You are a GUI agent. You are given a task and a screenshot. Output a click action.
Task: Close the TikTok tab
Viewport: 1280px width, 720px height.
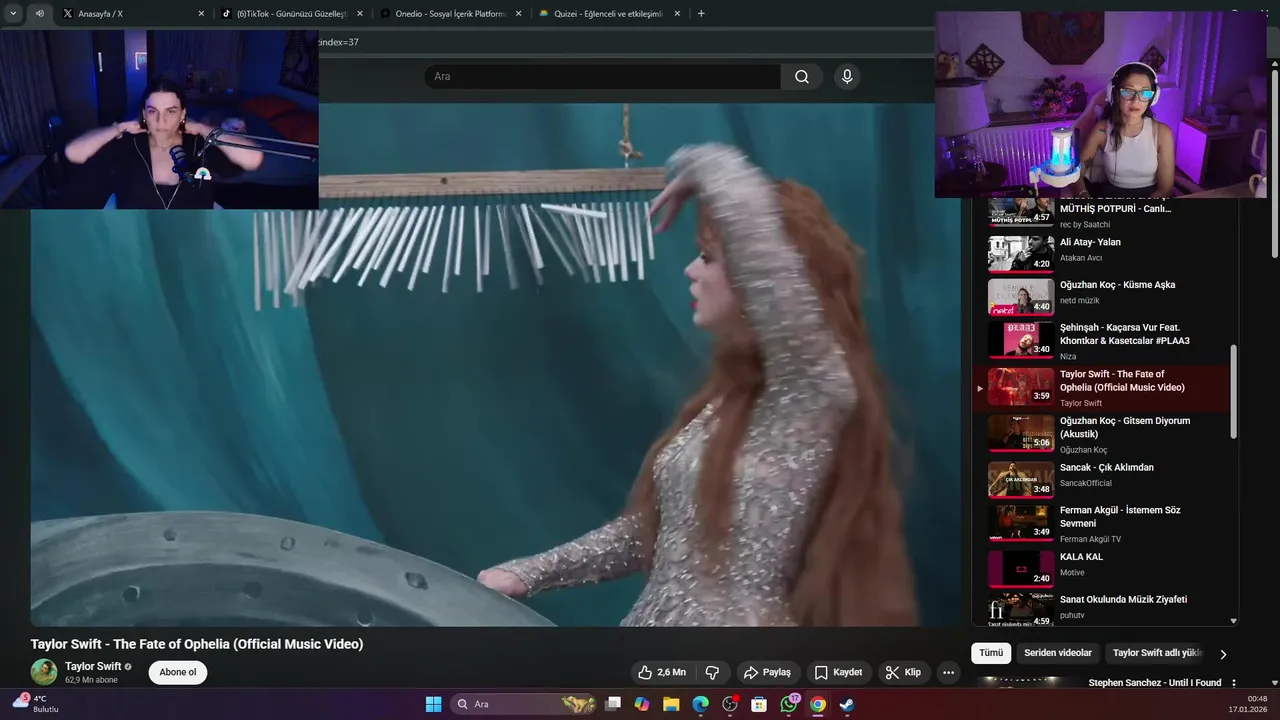(359, 14)
